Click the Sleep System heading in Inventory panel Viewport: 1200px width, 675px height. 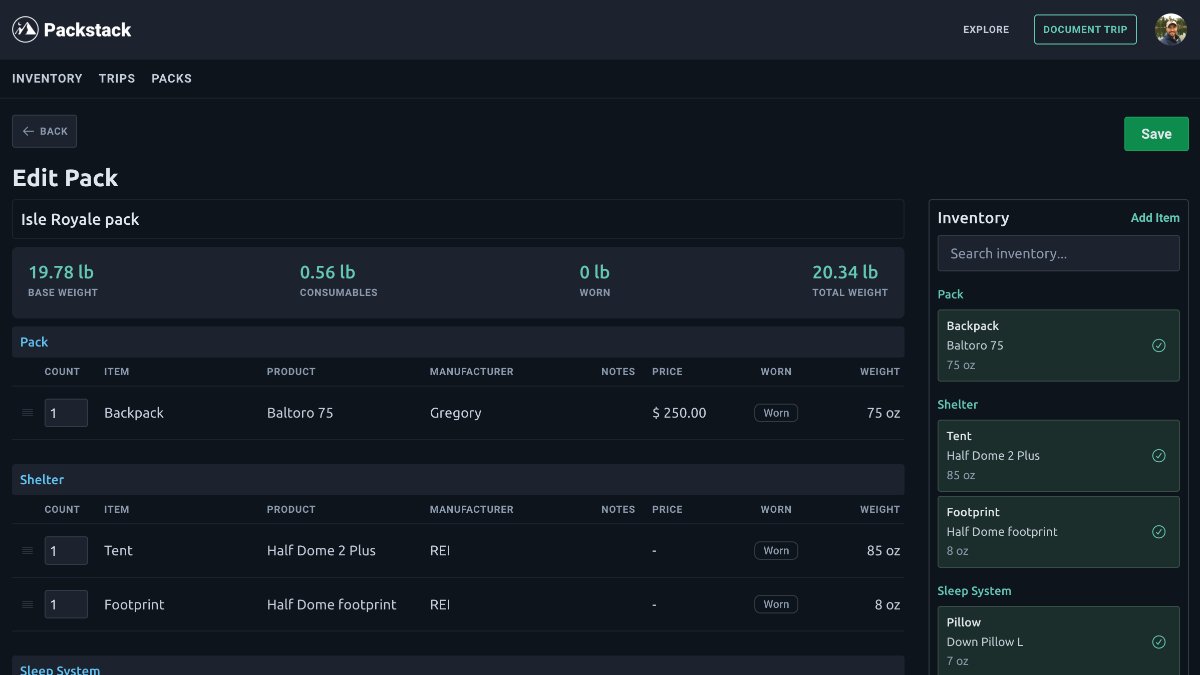[974, 591]
